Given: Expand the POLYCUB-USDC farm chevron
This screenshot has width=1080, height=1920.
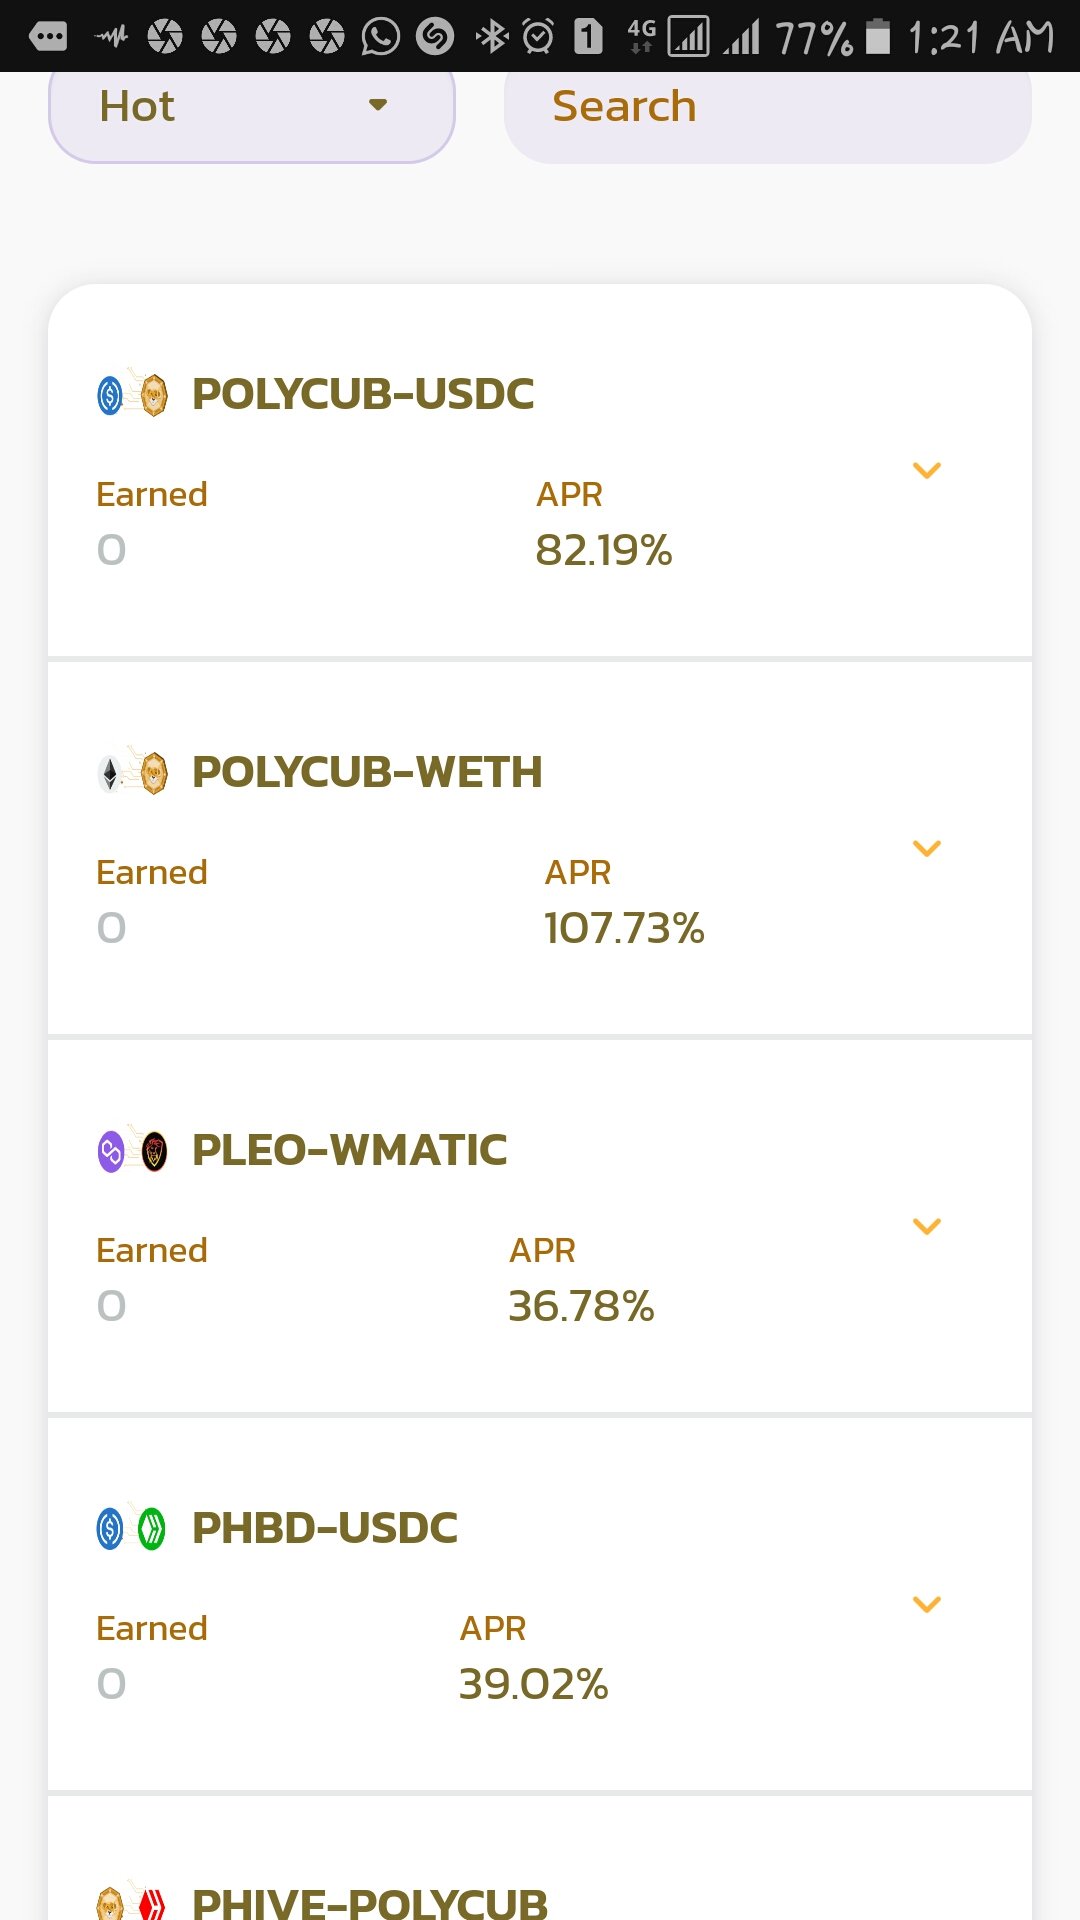Looking at the screenshot, I should (x=927, y=470).
